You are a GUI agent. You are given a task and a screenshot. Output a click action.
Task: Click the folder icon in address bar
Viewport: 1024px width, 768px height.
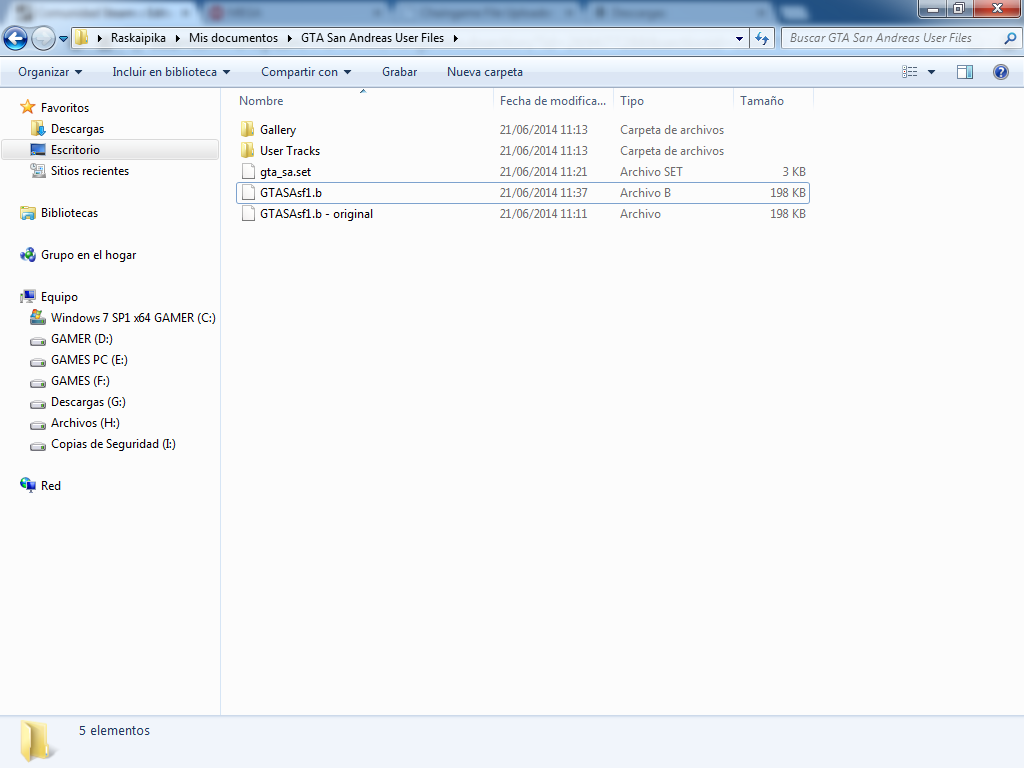tap(81, 38)
